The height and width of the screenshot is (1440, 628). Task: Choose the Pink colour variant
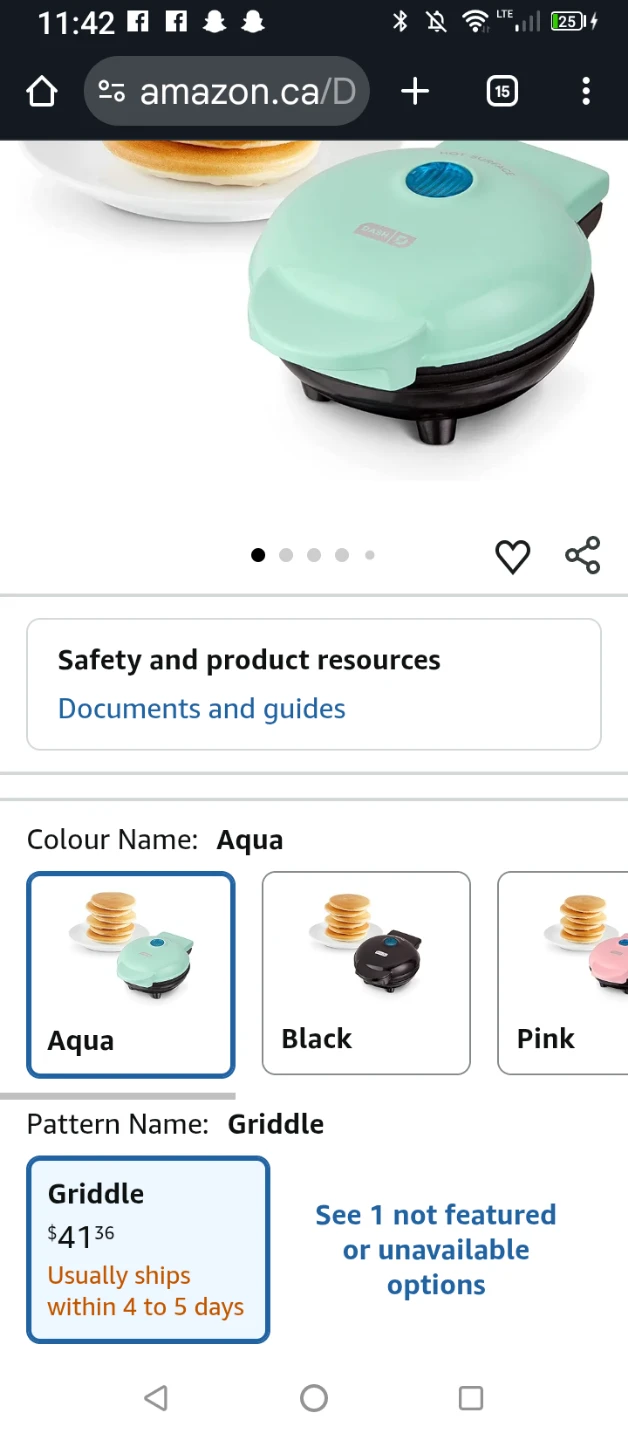(x=563, y=973)
